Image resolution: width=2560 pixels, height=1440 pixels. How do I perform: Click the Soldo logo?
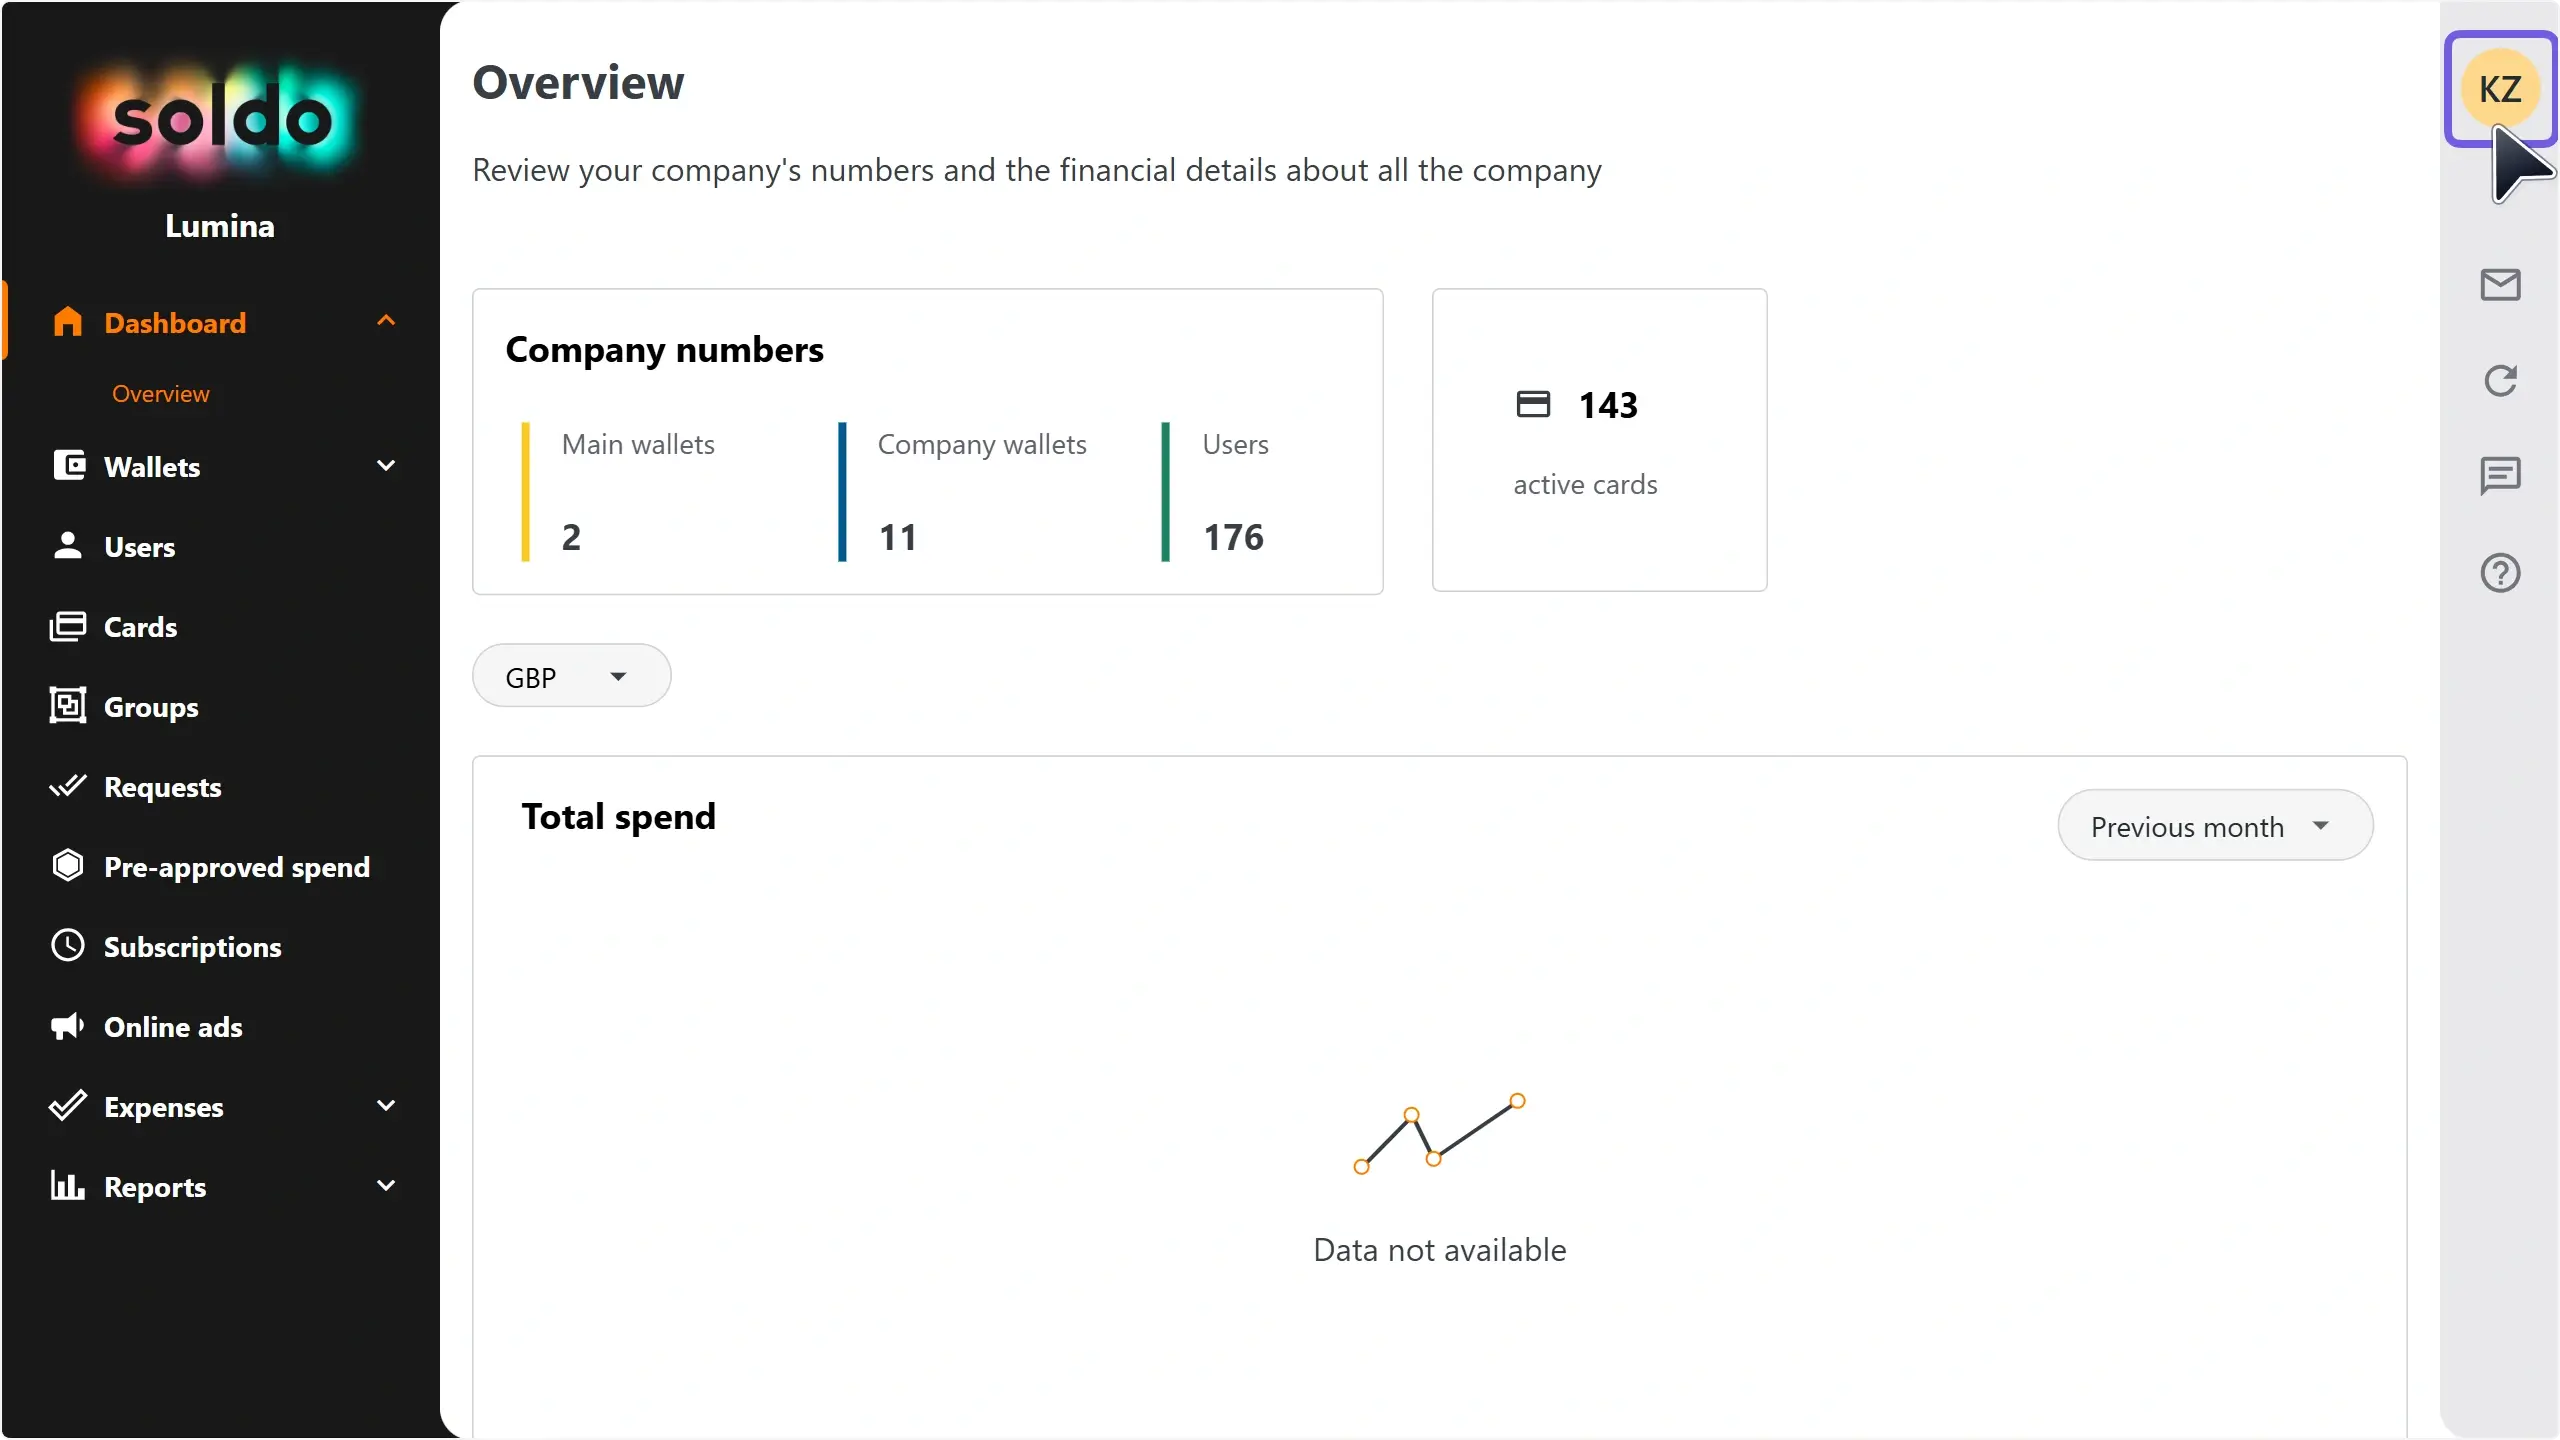(x=221, y=120)
